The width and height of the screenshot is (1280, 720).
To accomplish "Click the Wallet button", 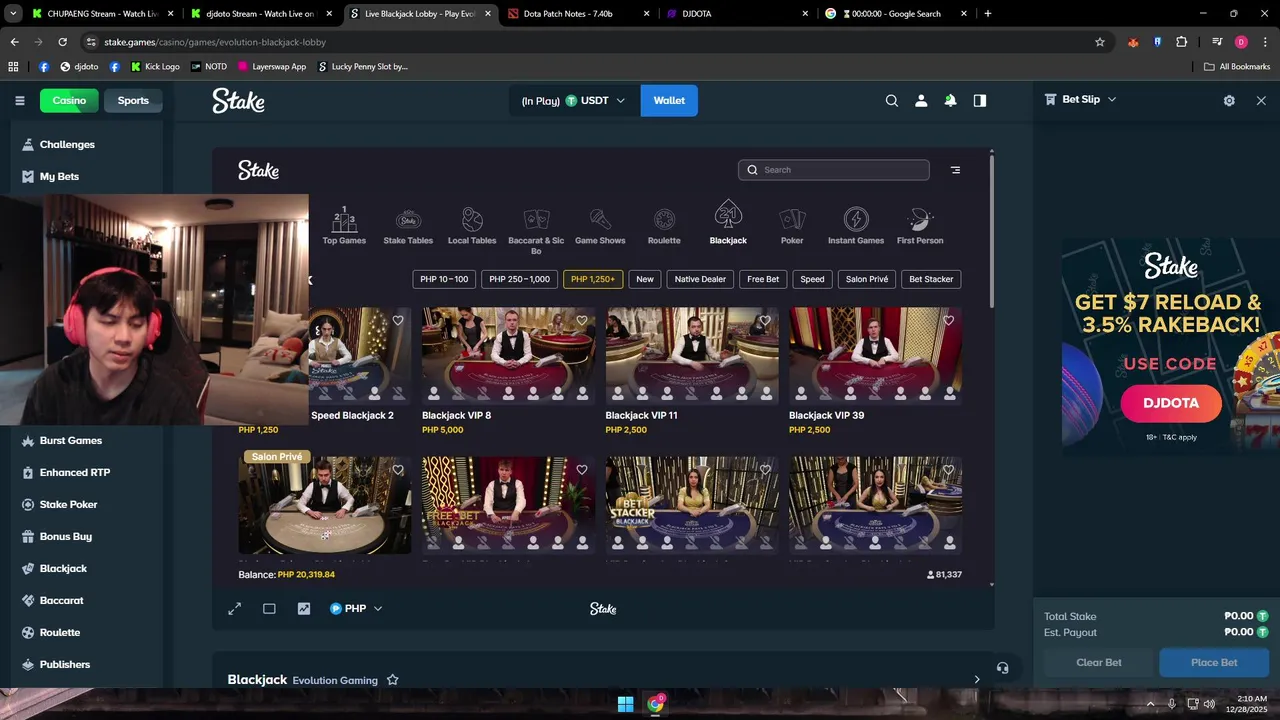I will [x=669, y=100].
